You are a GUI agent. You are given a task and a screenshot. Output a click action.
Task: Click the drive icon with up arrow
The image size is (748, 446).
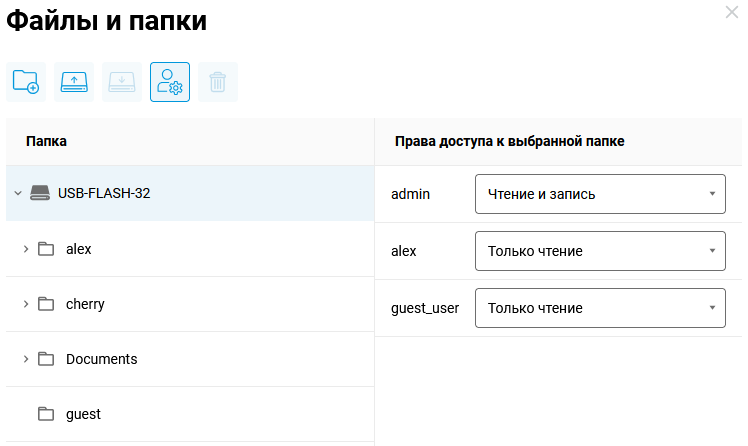[x=74, y=82]
